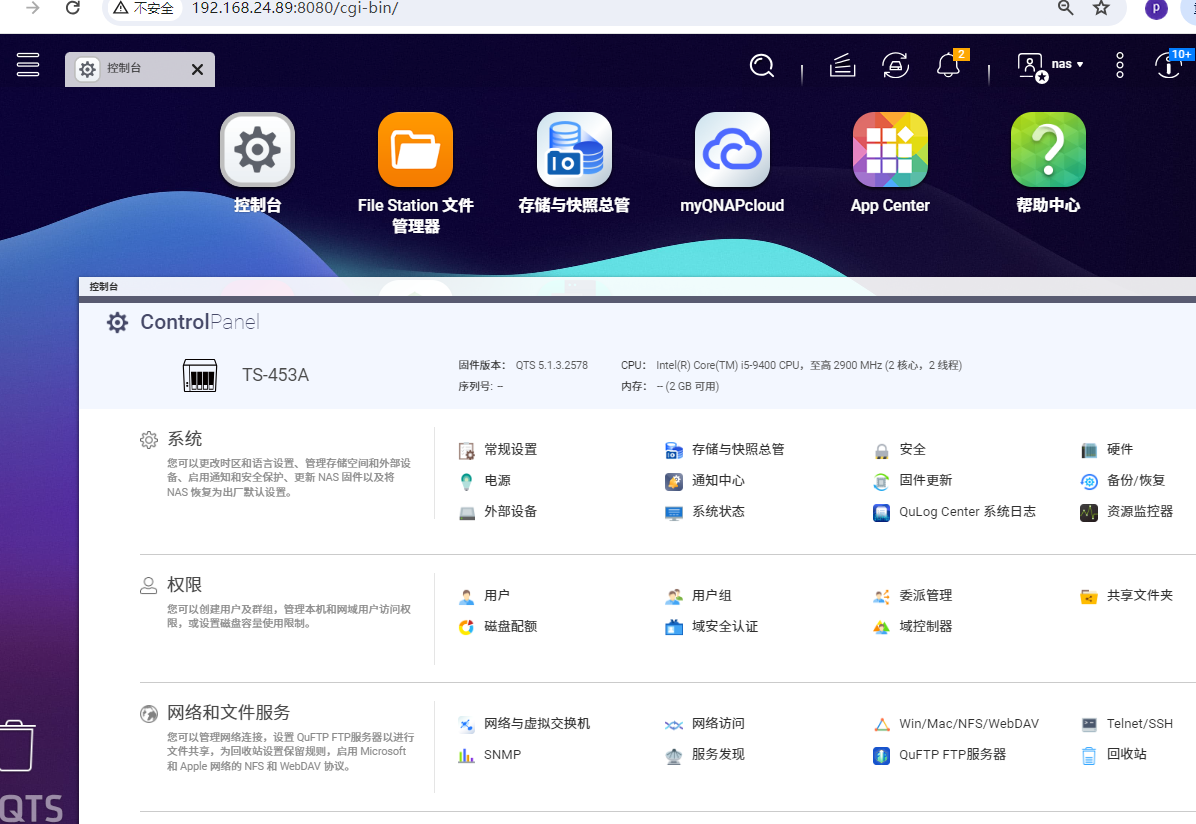The image size is (1196, 824).
Task: Click the 备份/恢复 icon
Action: pyautogui.click(x=1089, y=481)
